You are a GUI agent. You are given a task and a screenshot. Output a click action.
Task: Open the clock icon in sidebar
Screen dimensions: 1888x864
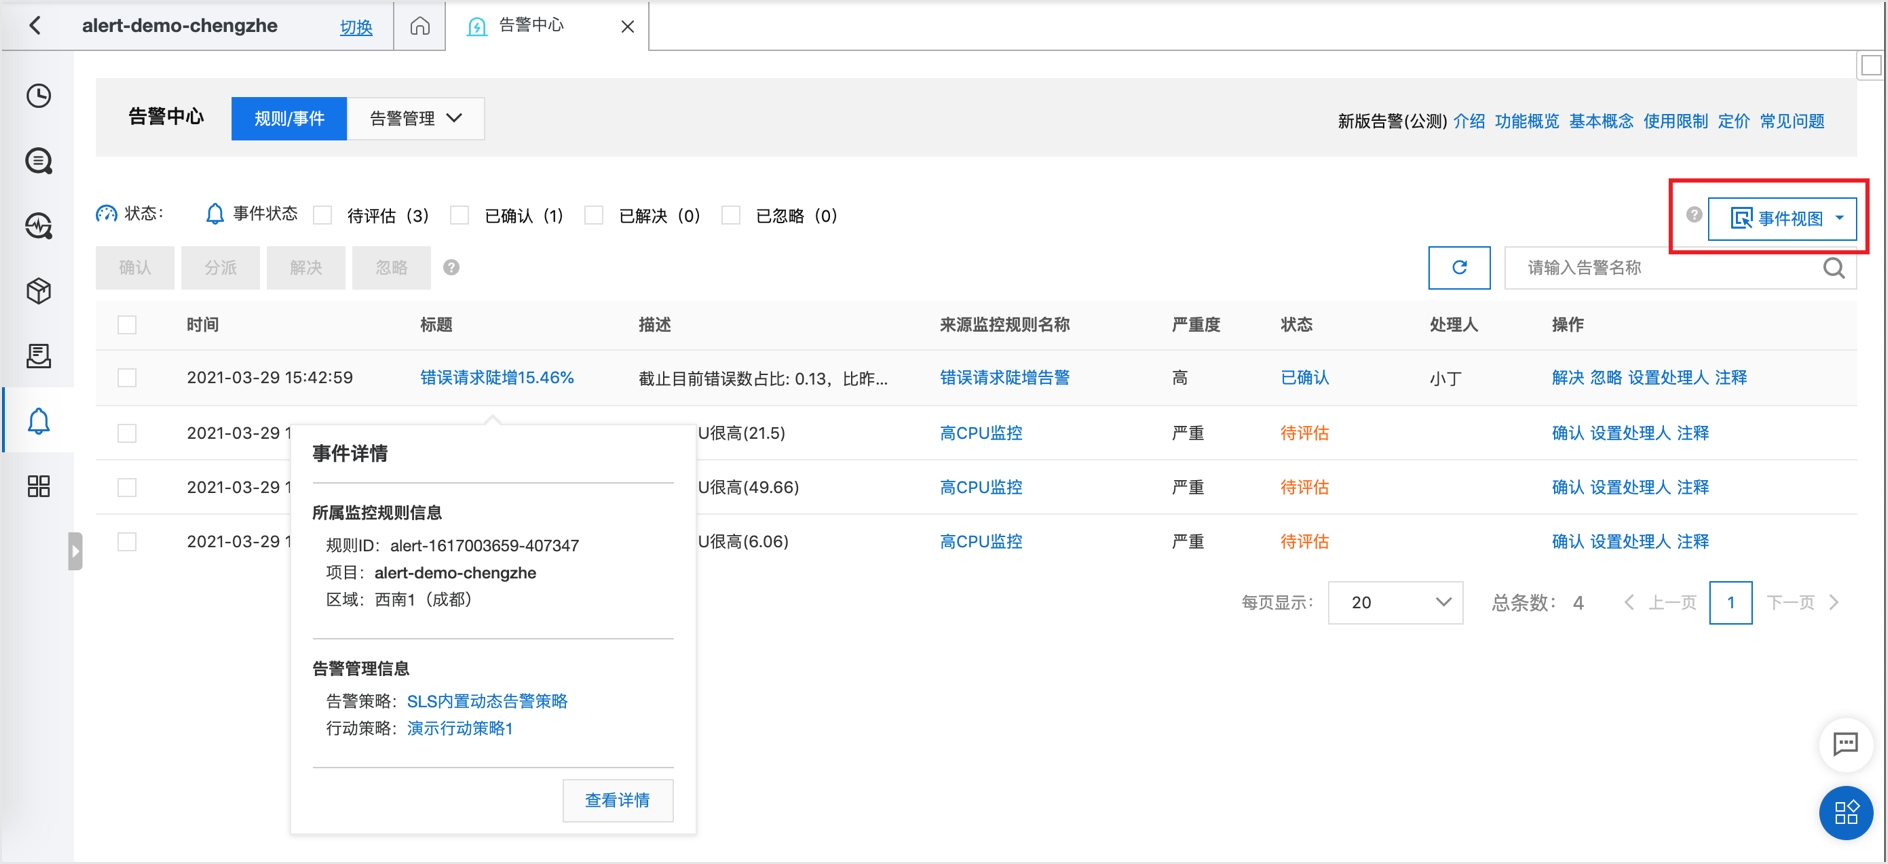point(39,96)
